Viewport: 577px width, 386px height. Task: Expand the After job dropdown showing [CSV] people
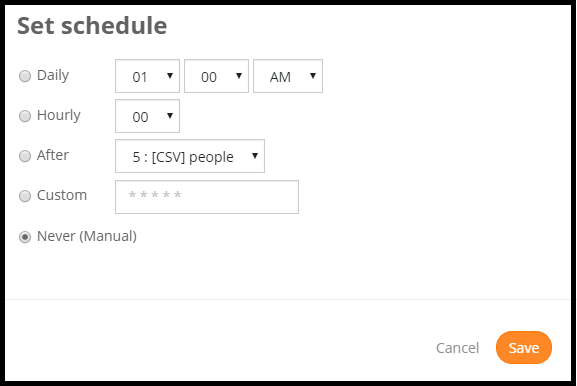(x=190, y=156)
